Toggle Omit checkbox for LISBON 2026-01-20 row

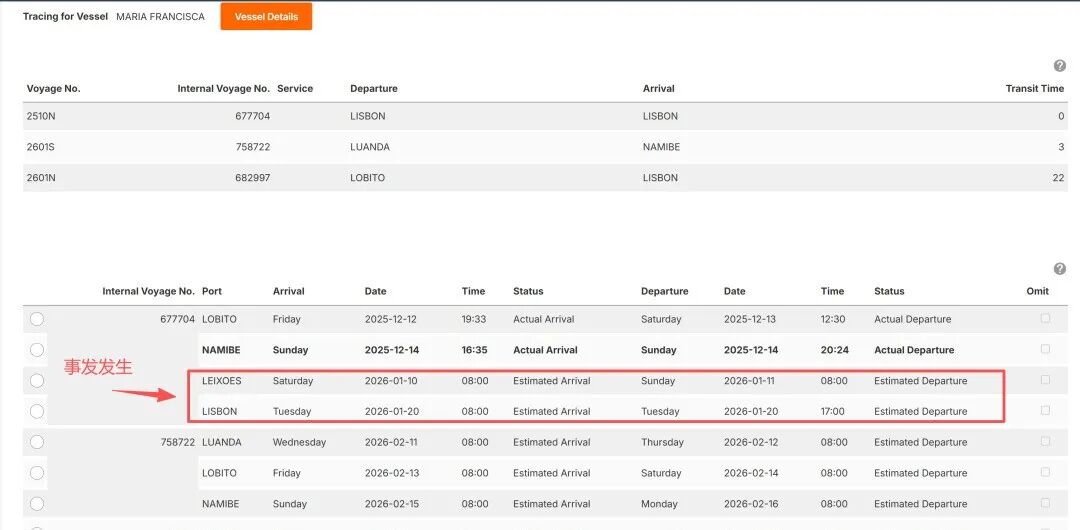[1046, 410]
